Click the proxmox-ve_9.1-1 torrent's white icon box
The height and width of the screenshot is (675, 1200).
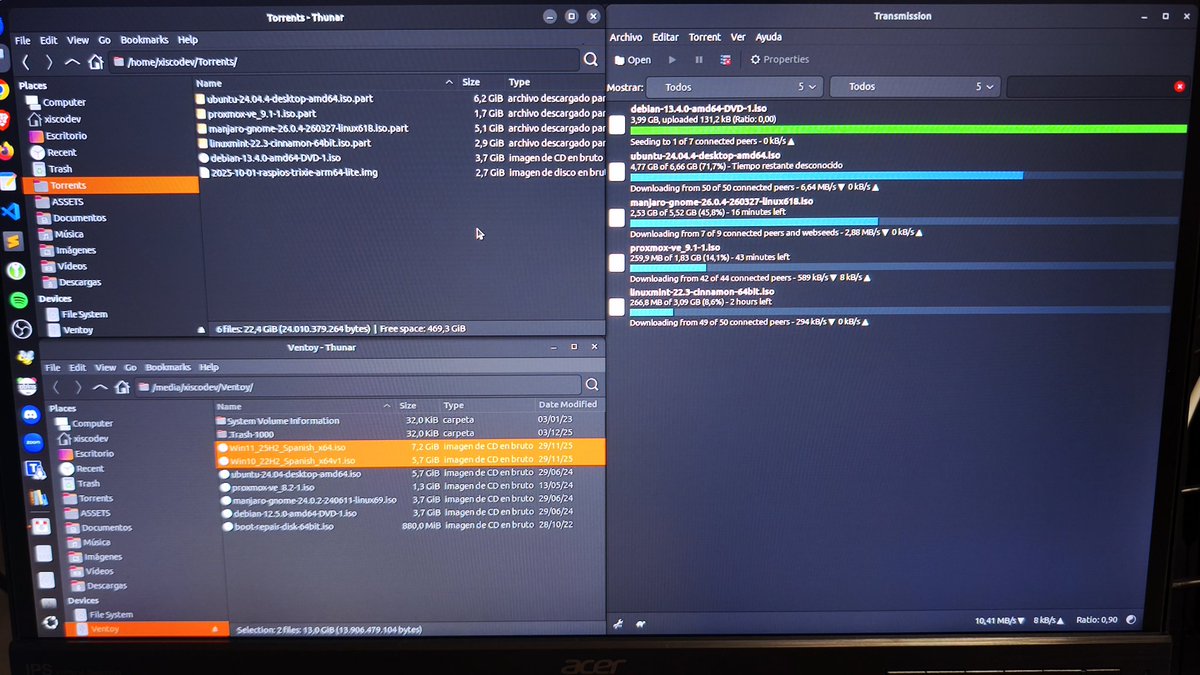click(617, 263)
